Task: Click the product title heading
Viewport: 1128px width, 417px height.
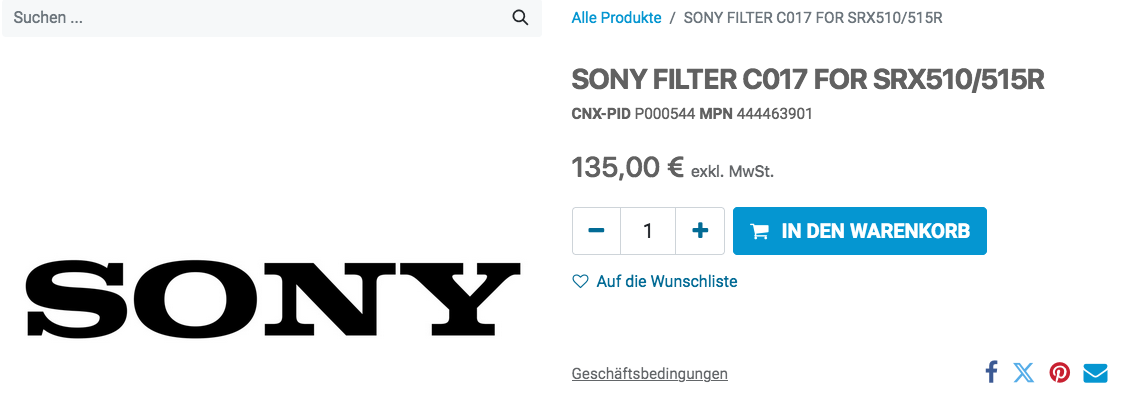Action: (x=807, y=80)
